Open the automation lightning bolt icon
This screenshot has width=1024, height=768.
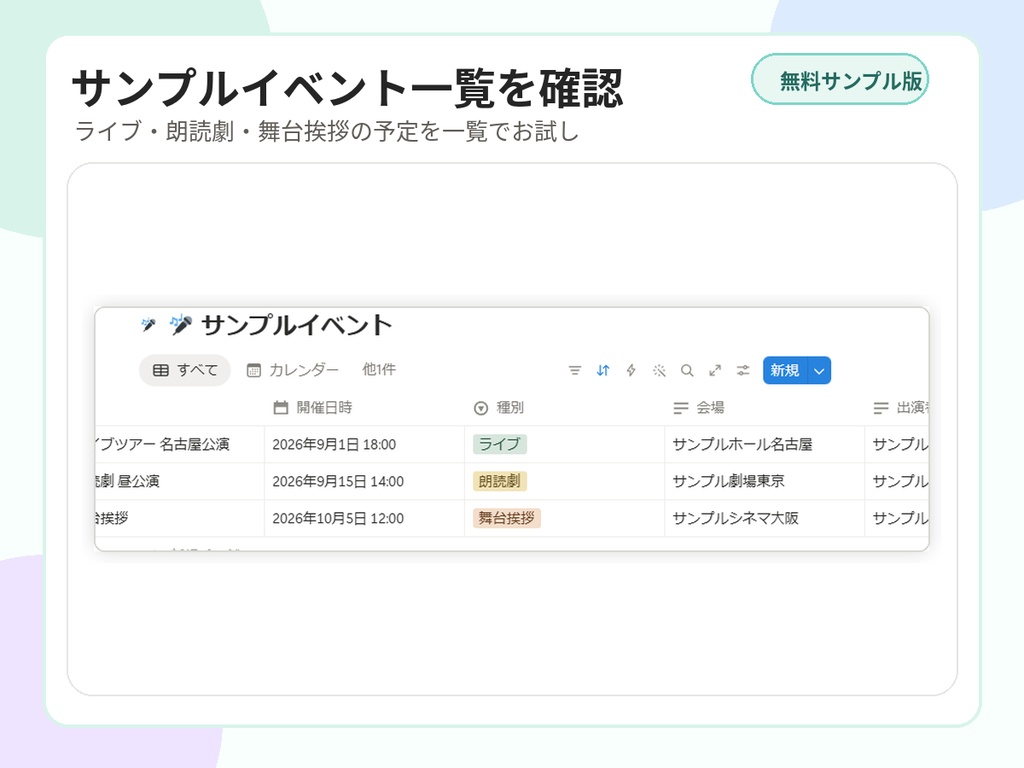(x=631, y=370)
